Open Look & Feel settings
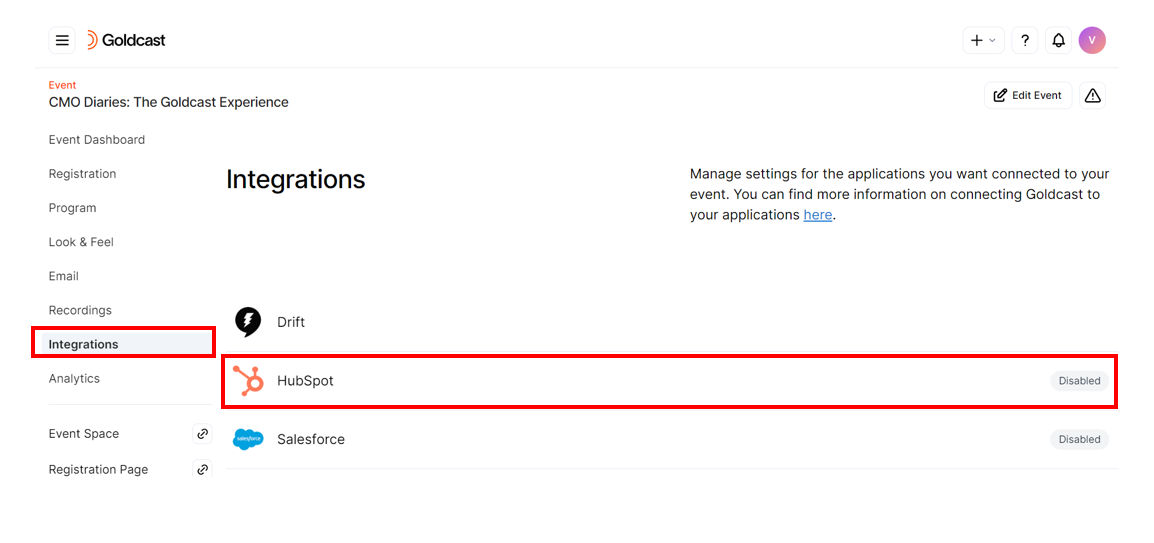 click(x=81, y=242)
